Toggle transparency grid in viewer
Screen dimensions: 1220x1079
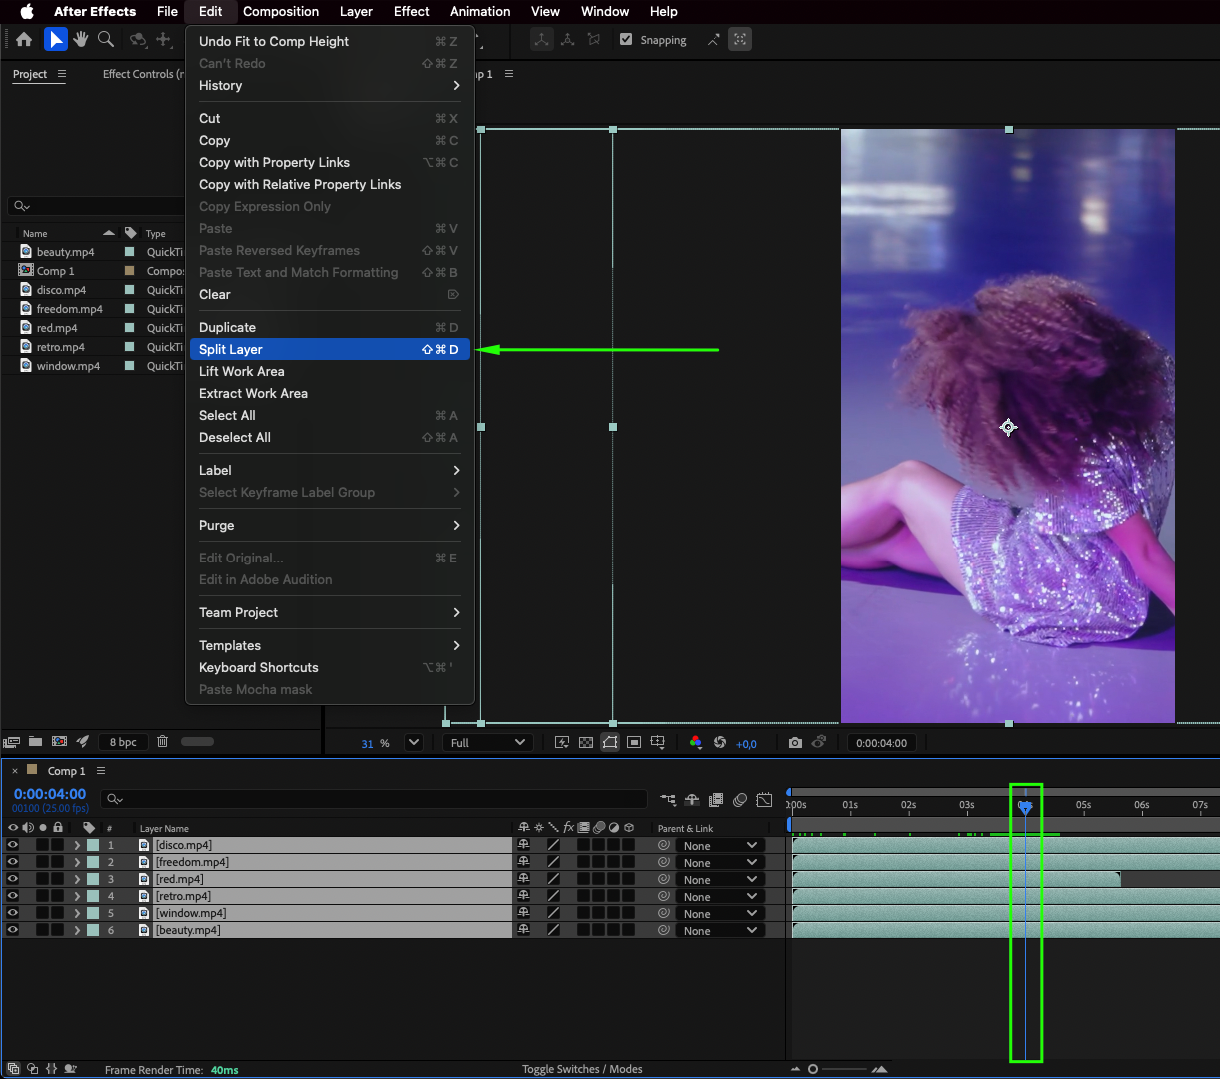coord(586,743)
